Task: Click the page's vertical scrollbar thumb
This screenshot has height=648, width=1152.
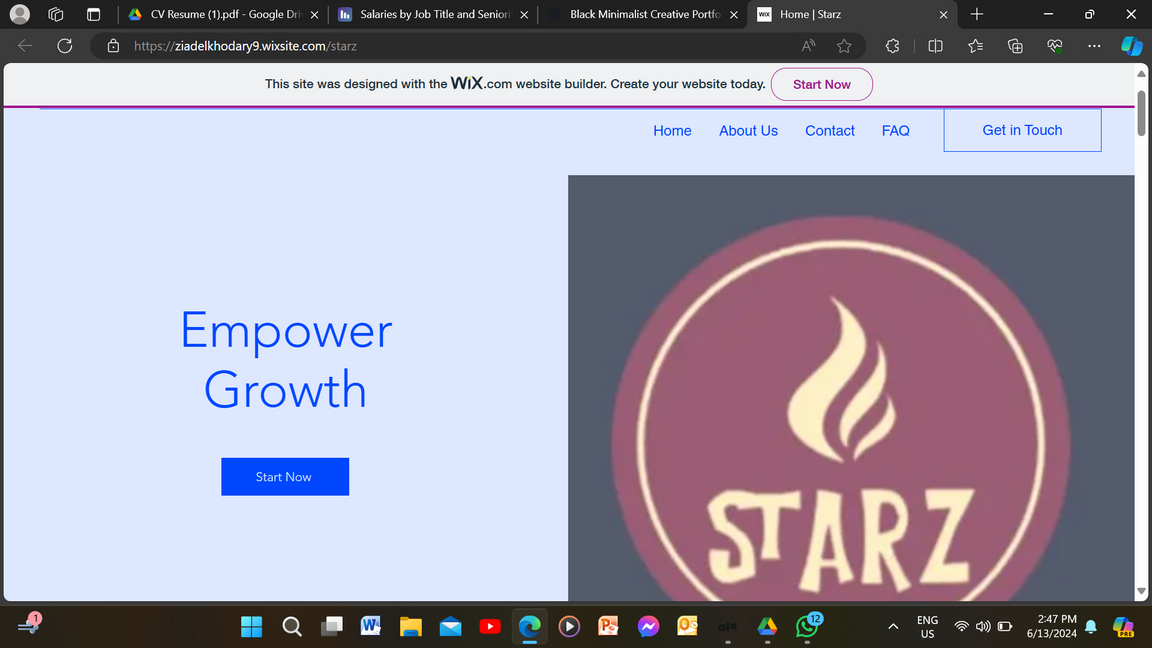Action: tap(1142, 114)
